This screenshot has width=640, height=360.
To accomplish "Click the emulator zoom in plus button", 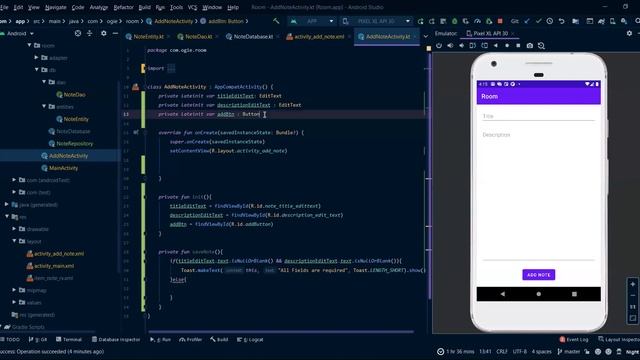I will tap(633, 284).
